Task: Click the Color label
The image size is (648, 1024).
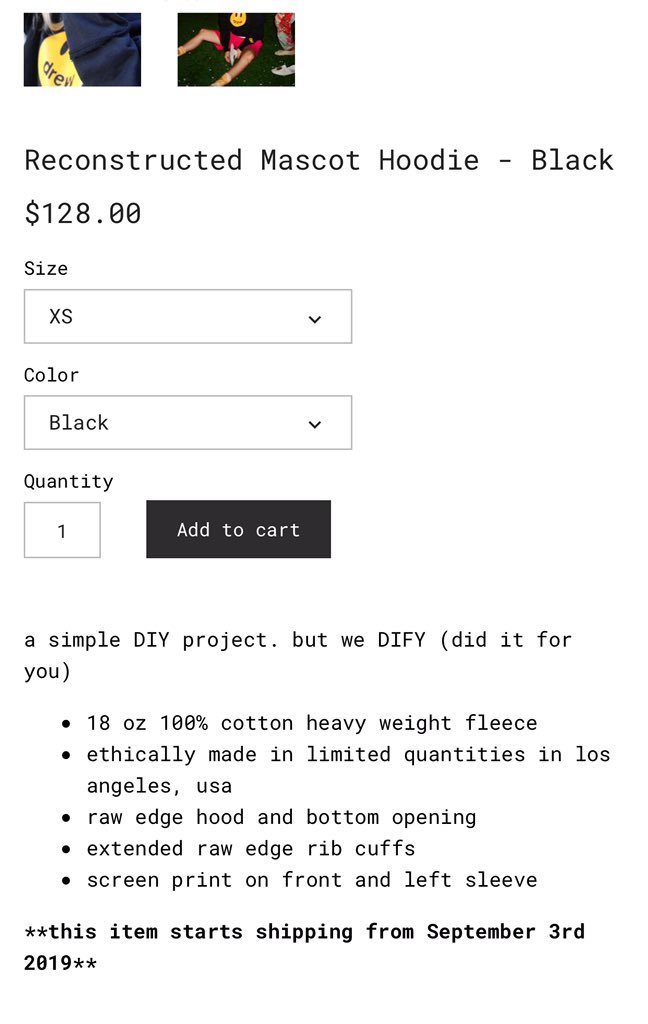Action: pos(52,375)
